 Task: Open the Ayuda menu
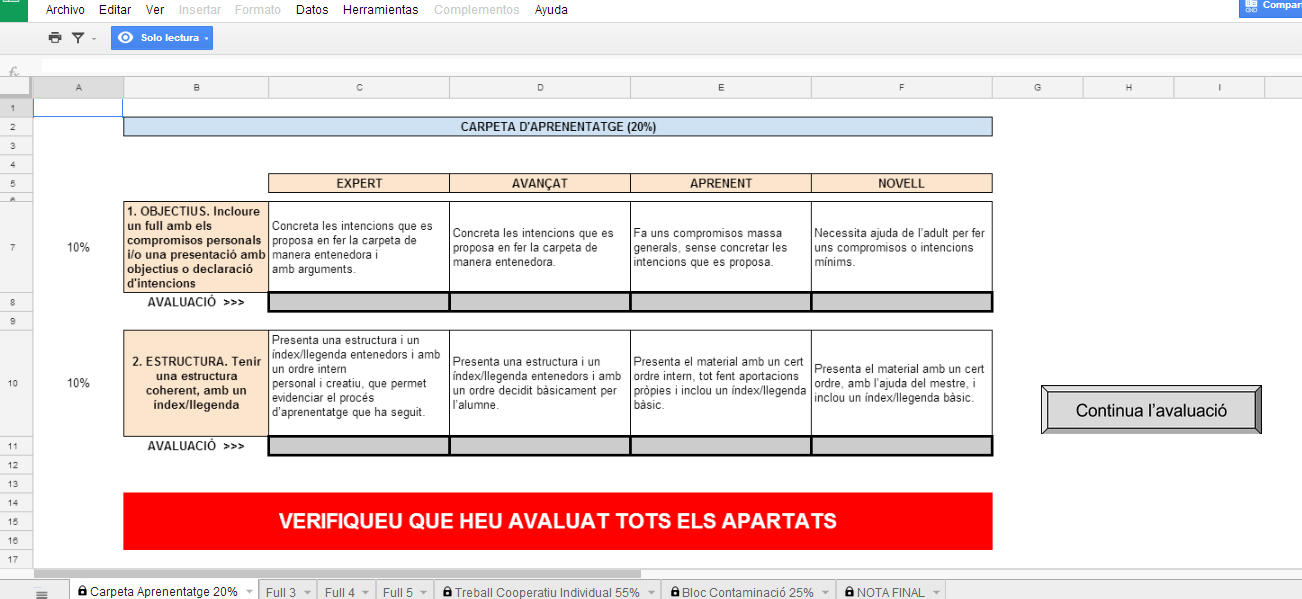coord(551,10)
